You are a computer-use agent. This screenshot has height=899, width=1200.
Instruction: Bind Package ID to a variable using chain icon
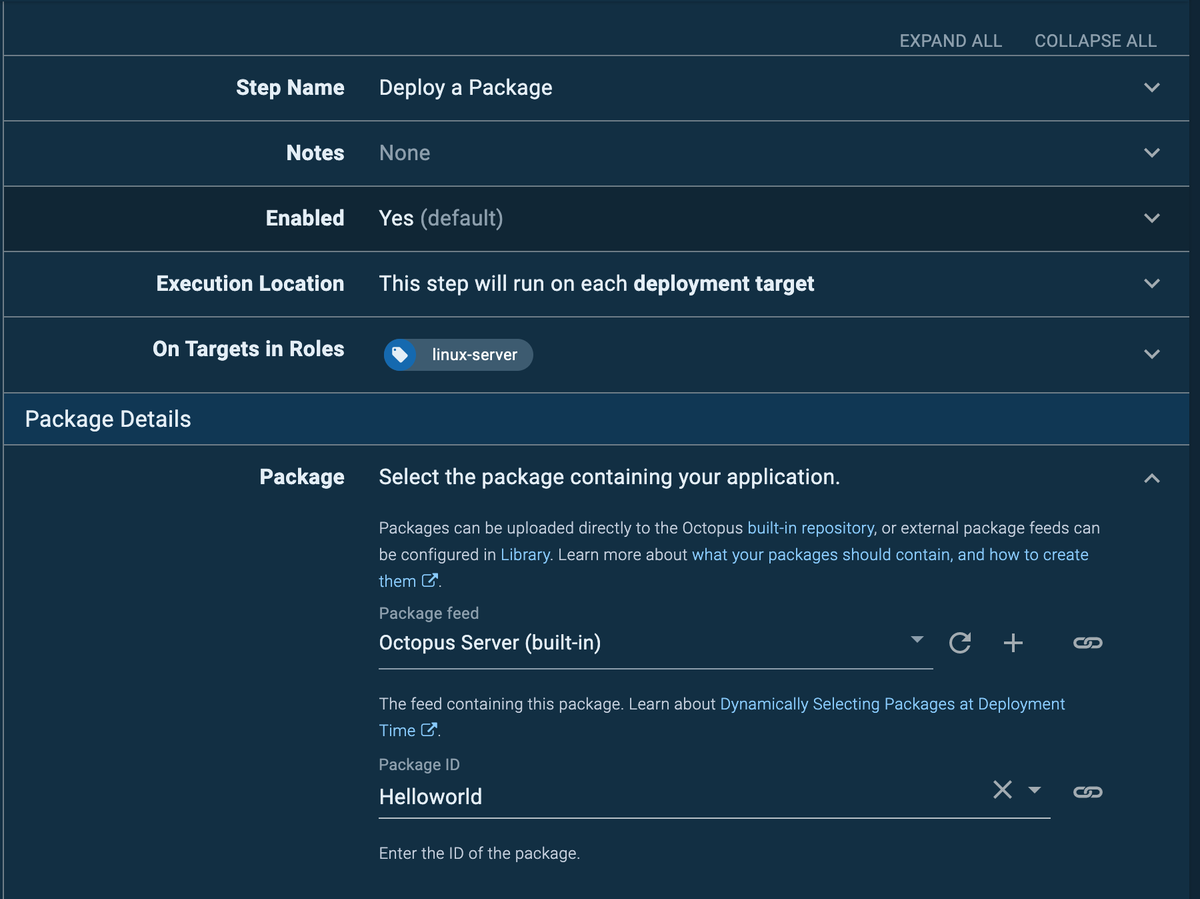1087,791
